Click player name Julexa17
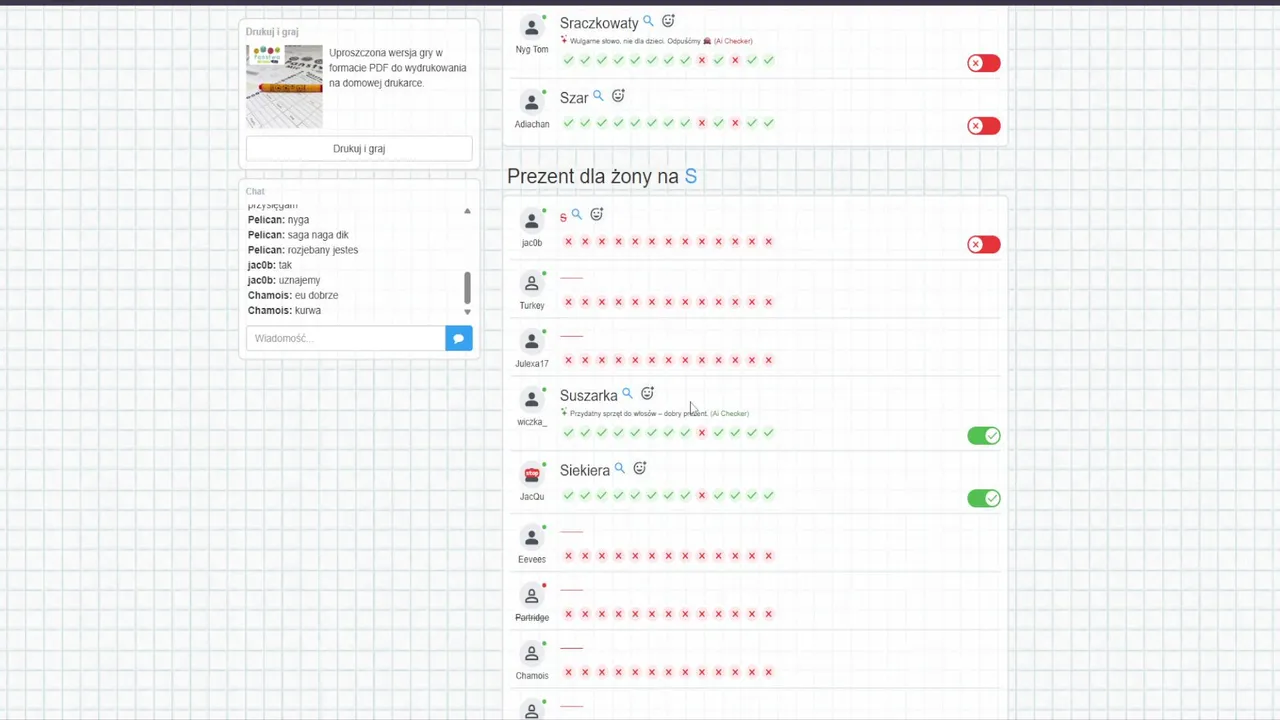Screen dimensions: 1280x720 [x=532, y=364]
